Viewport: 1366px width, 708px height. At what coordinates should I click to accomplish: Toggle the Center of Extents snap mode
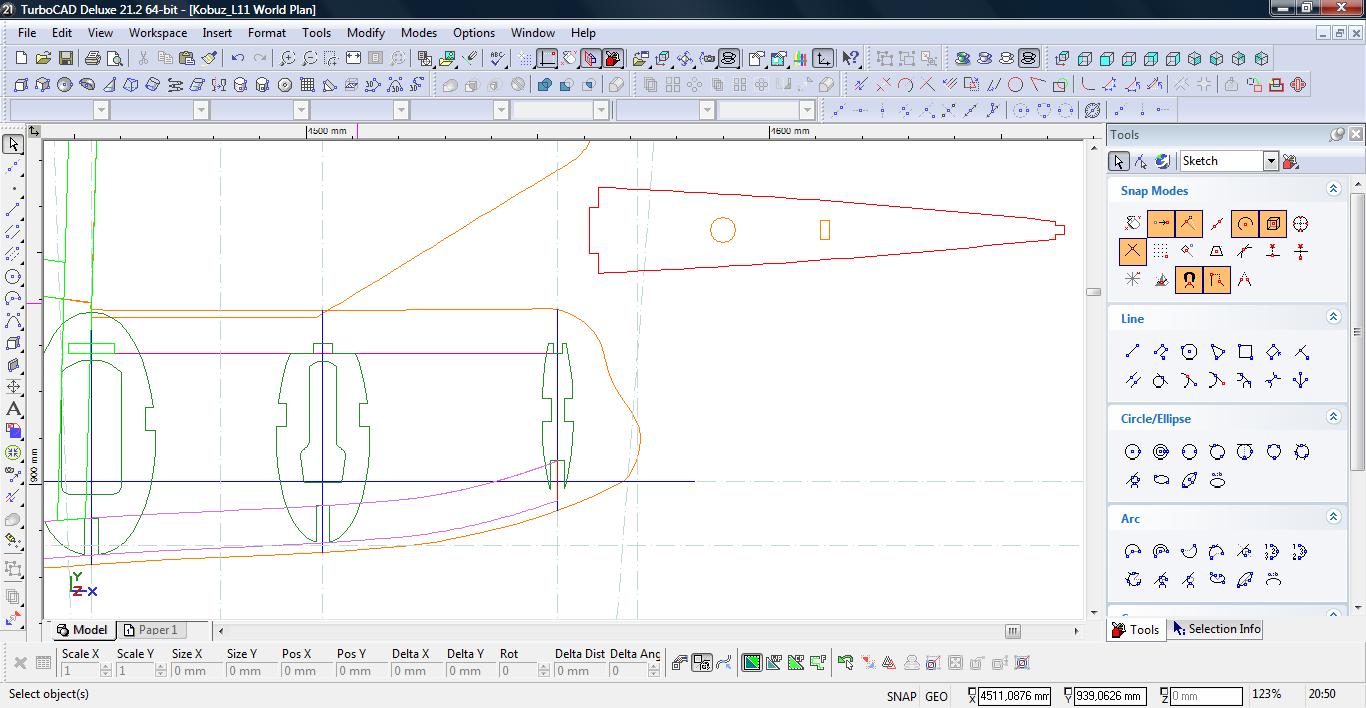(x=1273, y=224)
